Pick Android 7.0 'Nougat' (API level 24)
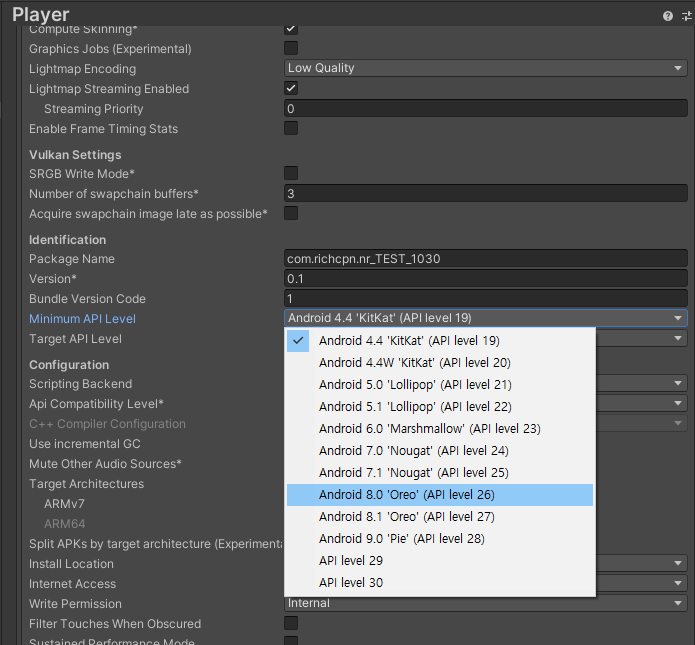The height and width of the screenshot is (645, 695). coord(440,450)
